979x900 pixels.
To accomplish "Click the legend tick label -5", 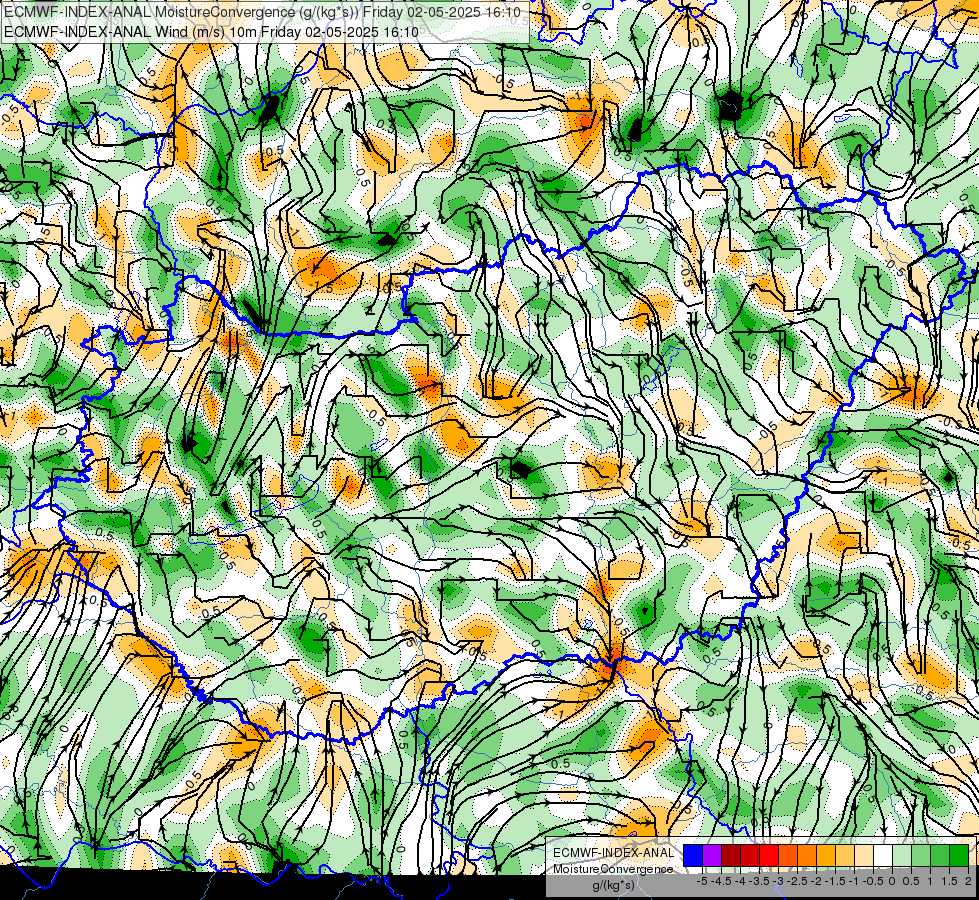I will [x=702, y=881].
